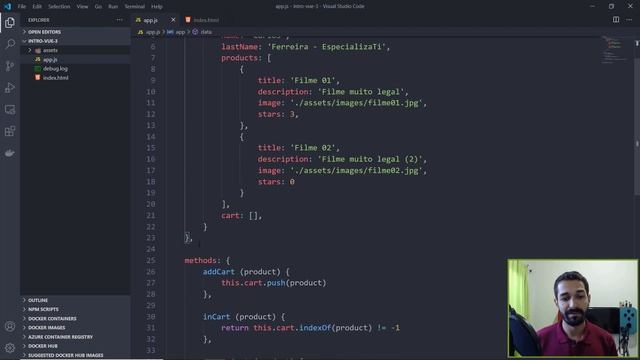Open the Accounts menu icon
Screen dimensions: 640x360
click(x=10, y=326)
